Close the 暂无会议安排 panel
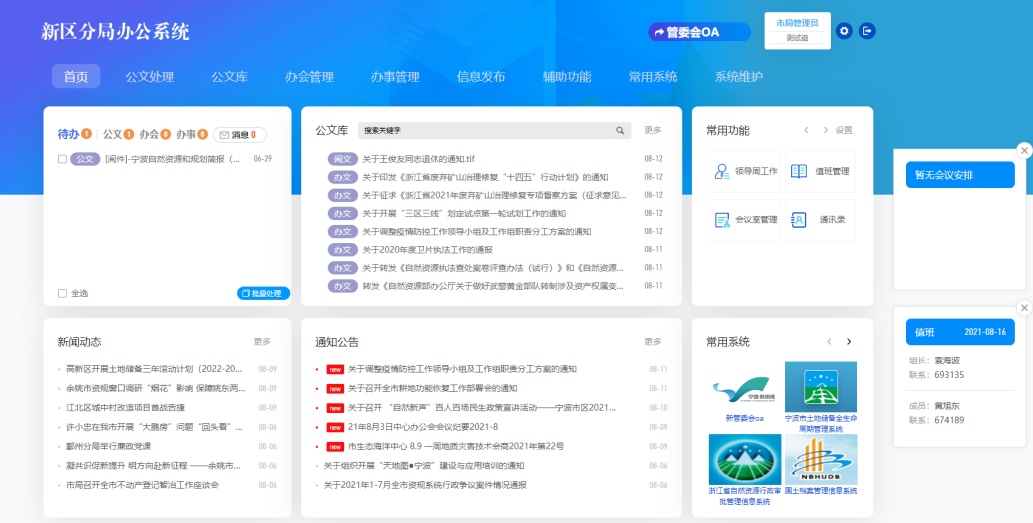The height and width of the screenshot is (523, 1033). [1023, 150]
